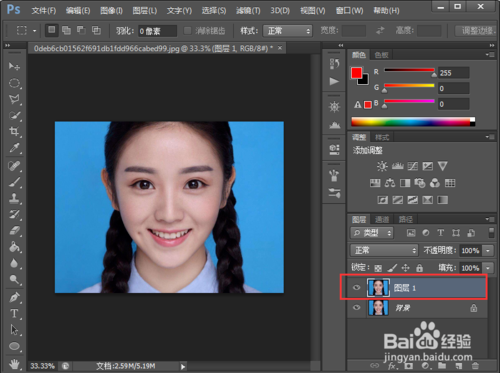This screenshot has height=373, width=500.
Task: Click the New selection mode button
Action: [x=52, y=31]
